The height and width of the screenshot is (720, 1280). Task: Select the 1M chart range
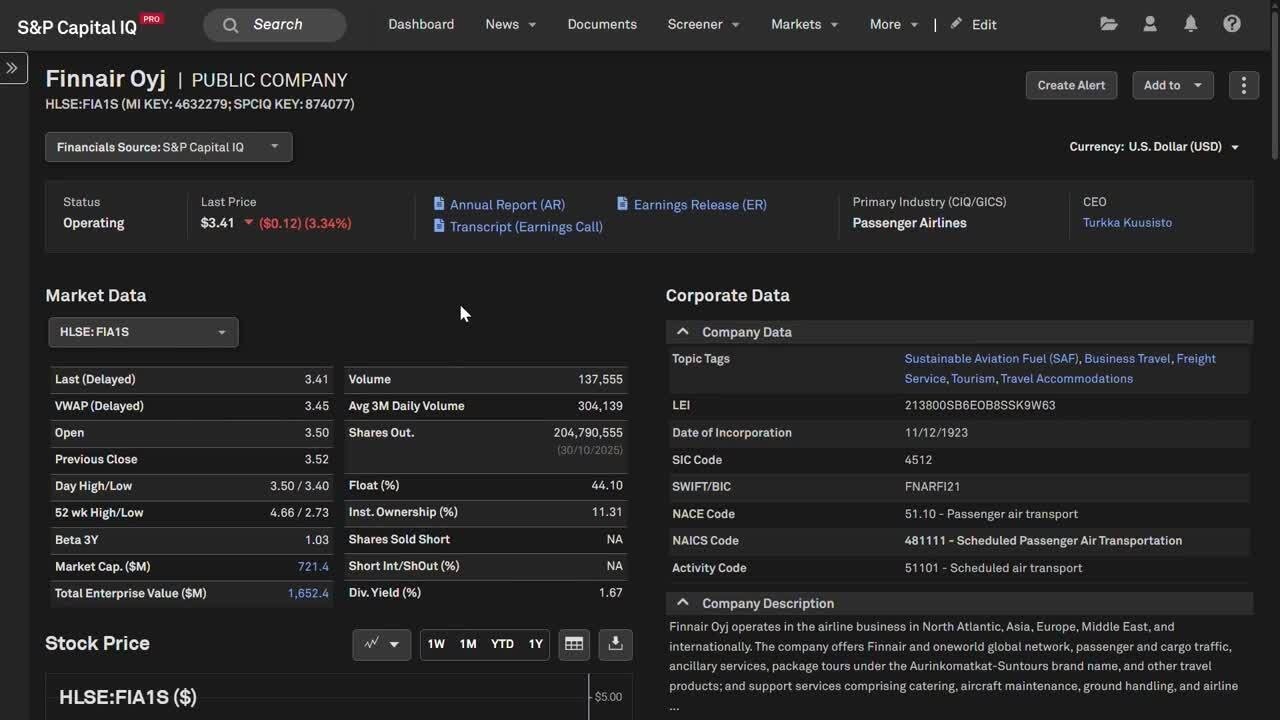point(468,644)
